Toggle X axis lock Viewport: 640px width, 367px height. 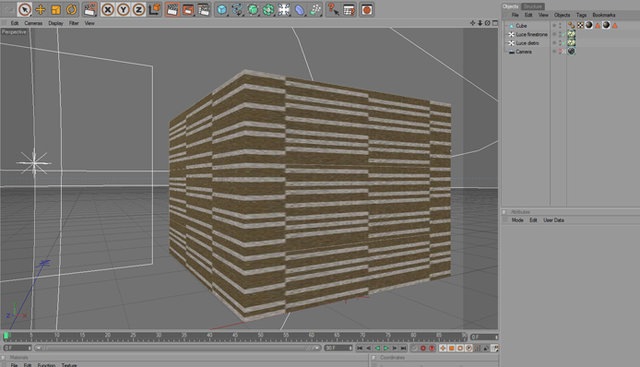pos(107,9)
